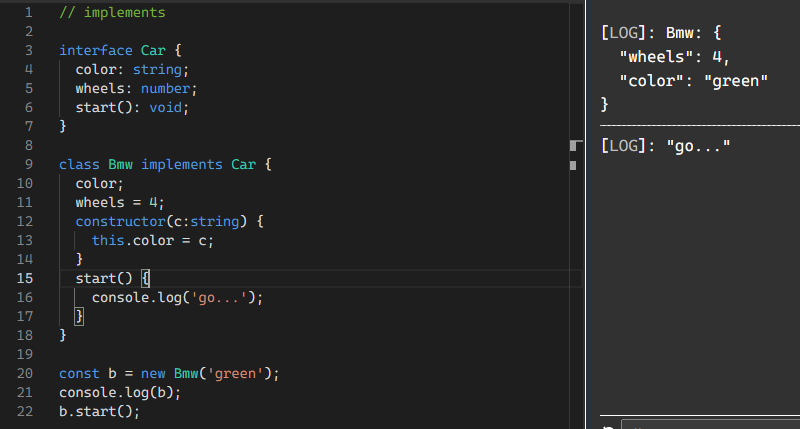The width and height of the screenshot is (800, 429).
Task: Click line number 12 in the gutter
Action: 24,221
